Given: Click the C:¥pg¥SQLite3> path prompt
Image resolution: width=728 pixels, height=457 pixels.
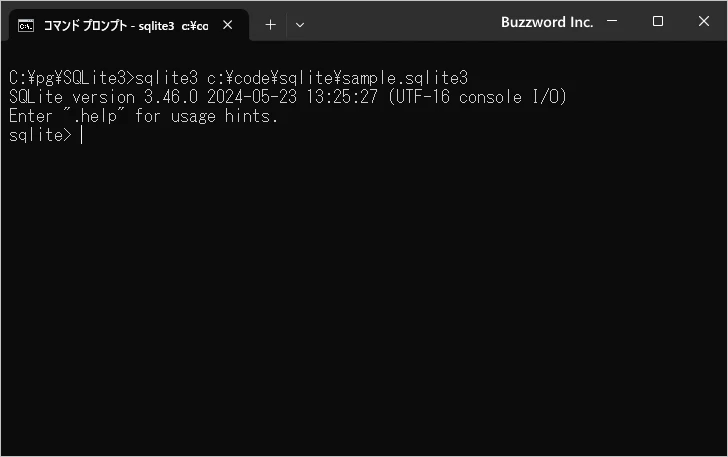Looking at the screenshot, I should coord(72,78).
